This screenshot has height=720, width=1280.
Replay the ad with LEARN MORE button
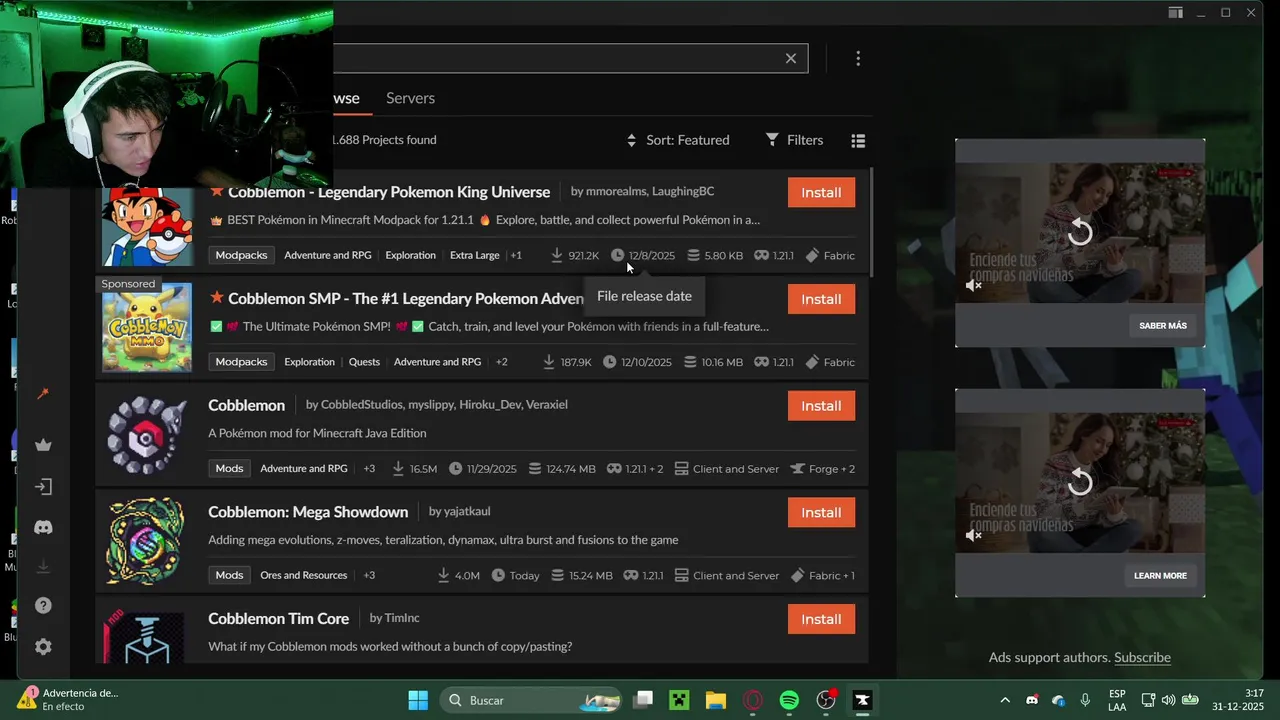(x=1080, y=483)
